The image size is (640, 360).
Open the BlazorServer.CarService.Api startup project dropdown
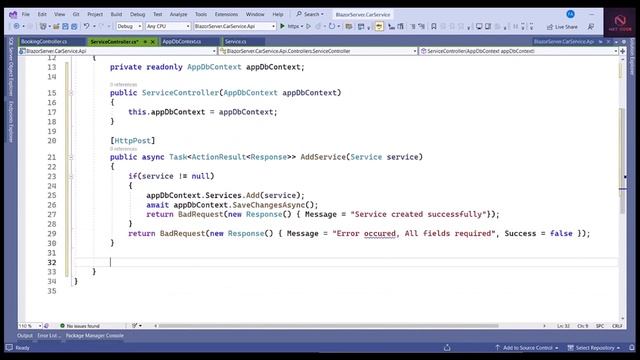pyautogui.click(x=235, y=26)
